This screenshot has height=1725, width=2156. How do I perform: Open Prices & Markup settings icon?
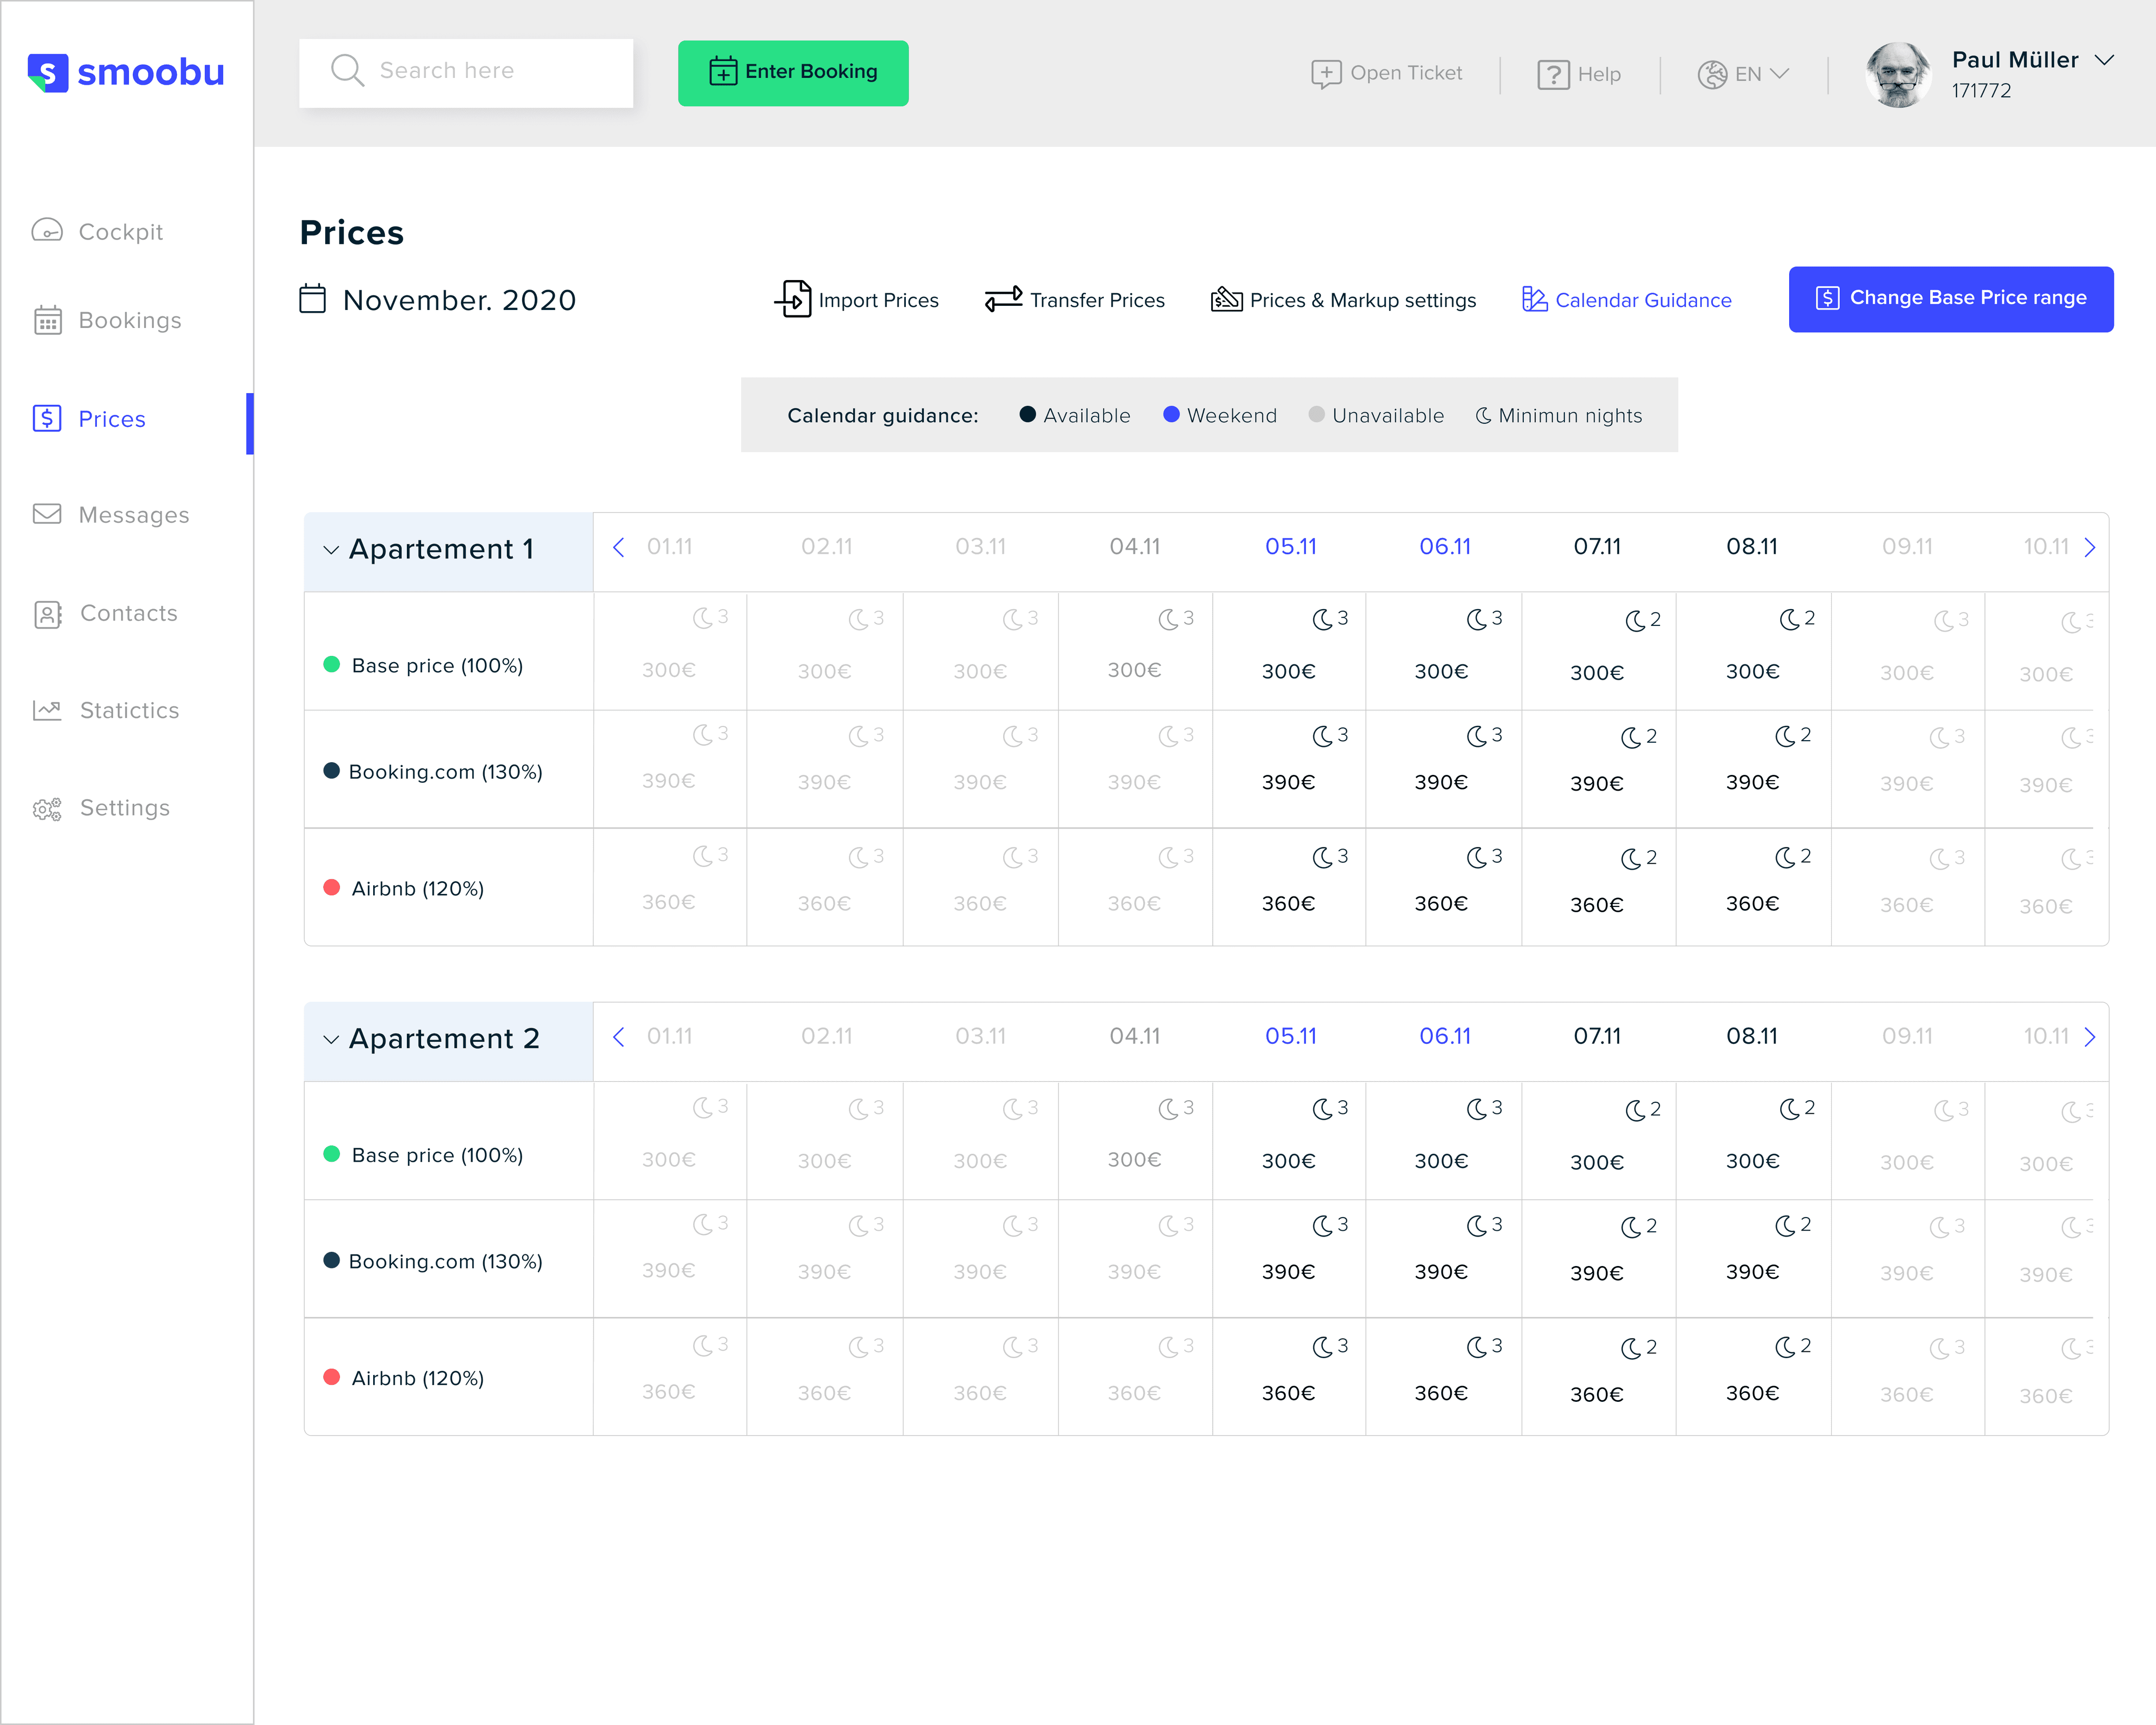[1226, 299]
